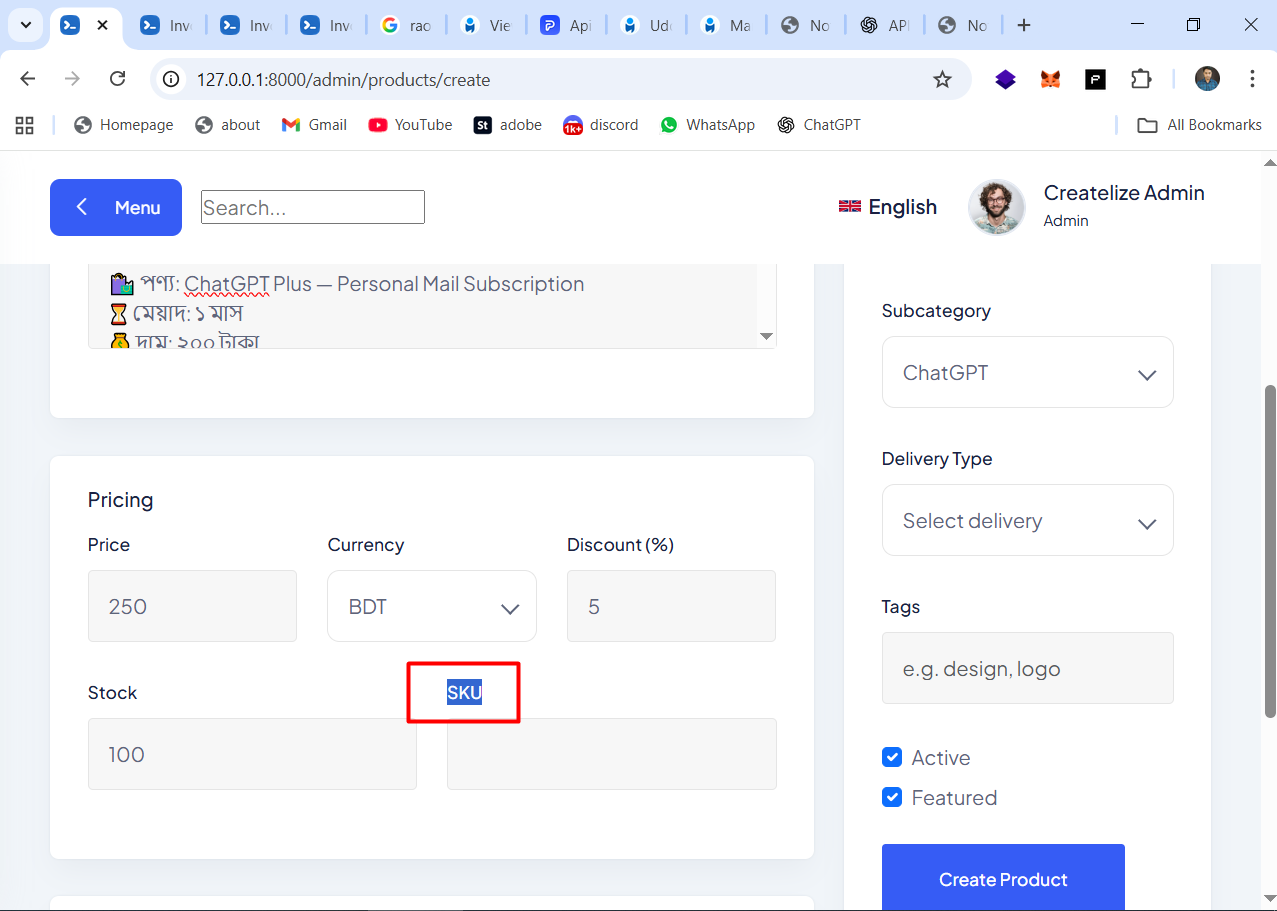Switch to the Google search tab
This screenshot has width=1277, height=911.
(x=406, y=24)
